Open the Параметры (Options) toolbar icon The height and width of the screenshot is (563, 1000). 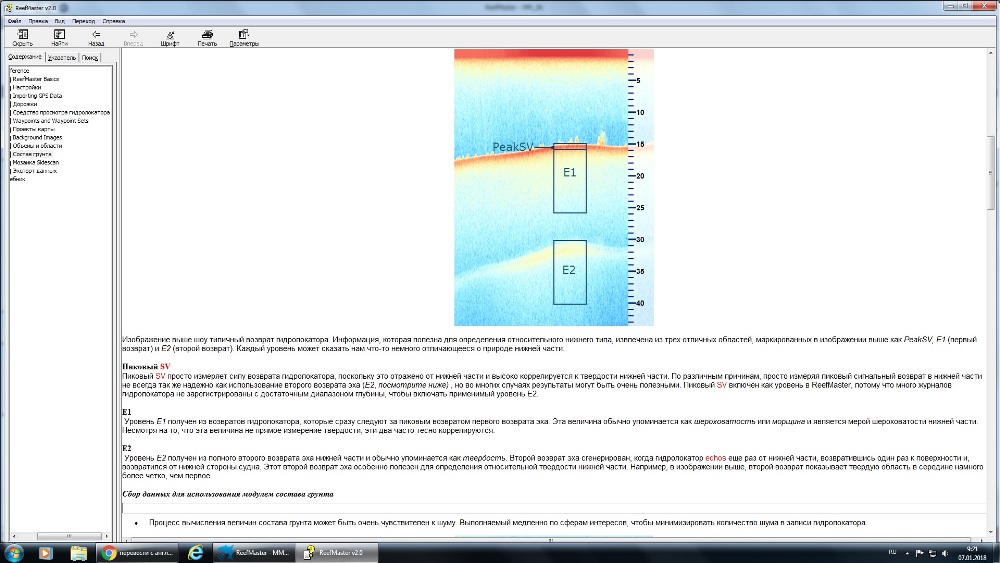click(244, 38)
